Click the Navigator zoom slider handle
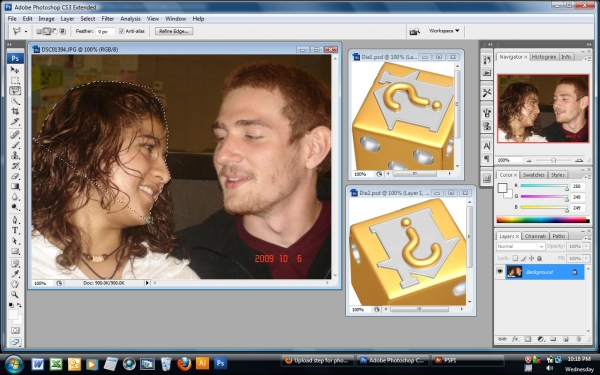The width and height of the screenshot is (600, 375). point(553,160)
